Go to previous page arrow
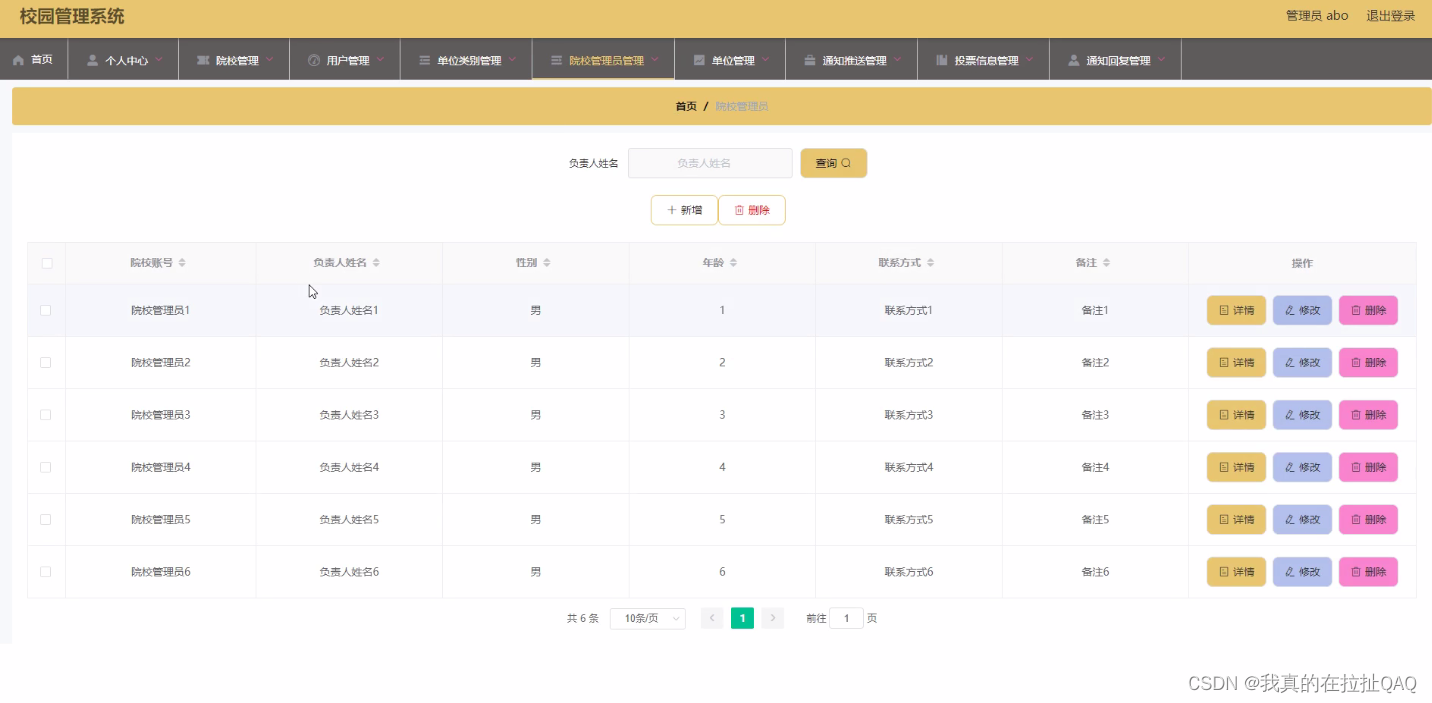The height and width of the screenshot is (703, 1432). pyautogui.click(x=712, y=618)
